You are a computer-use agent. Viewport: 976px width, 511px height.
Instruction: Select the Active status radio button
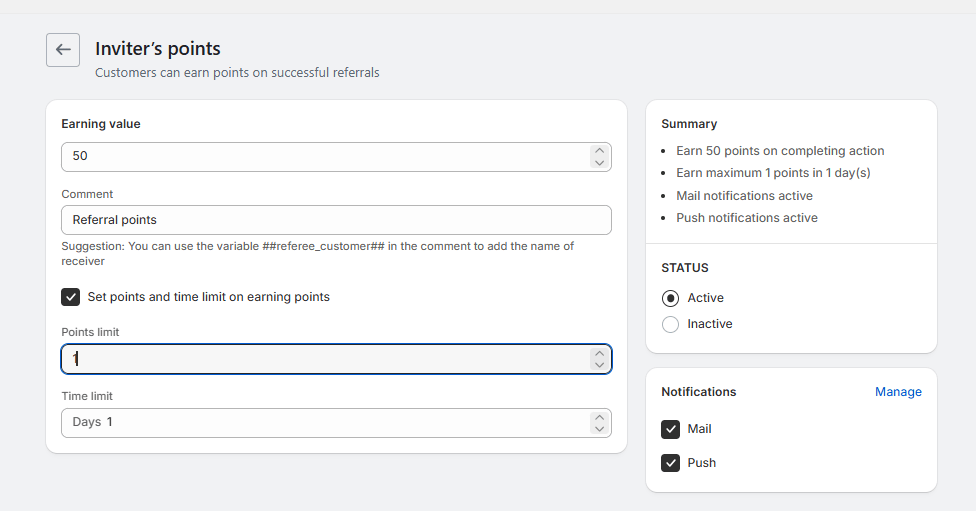tap(671, 298)
